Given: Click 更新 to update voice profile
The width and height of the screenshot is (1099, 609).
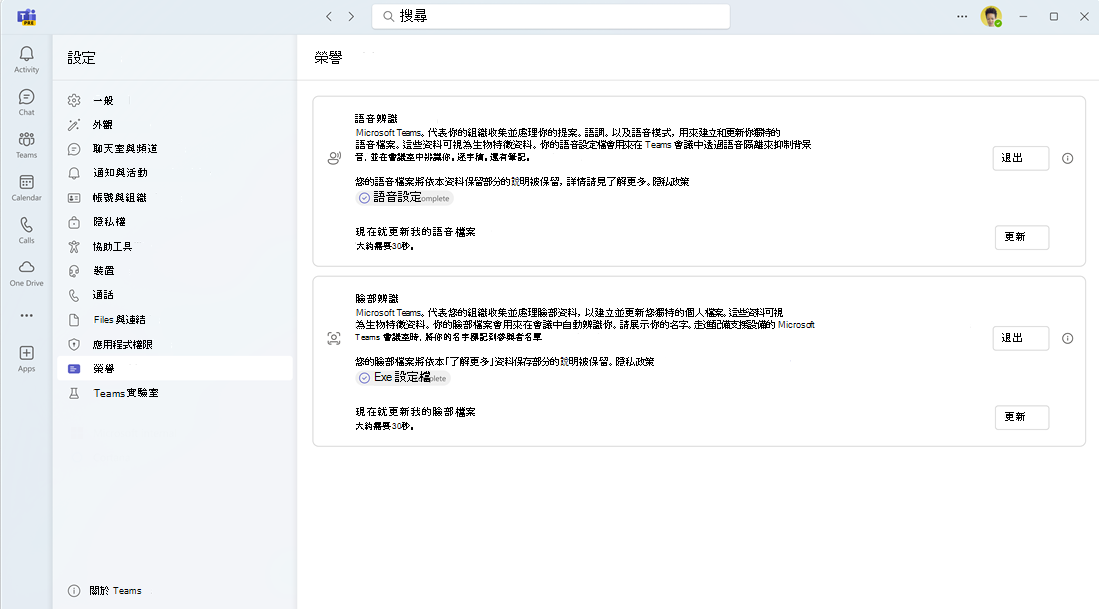Looking at the screenshot, I should click(1021, 237).
